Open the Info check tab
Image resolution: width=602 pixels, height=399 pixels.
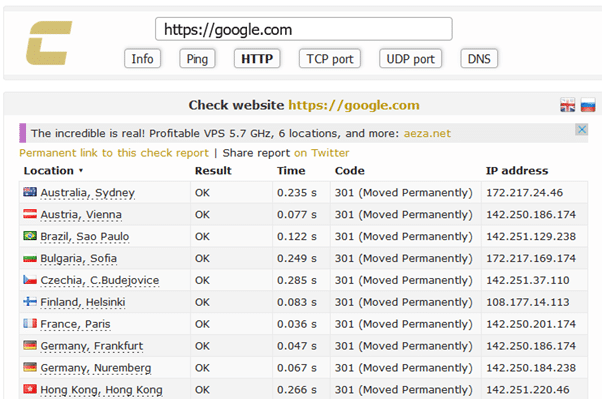click(x=142, y=59)
